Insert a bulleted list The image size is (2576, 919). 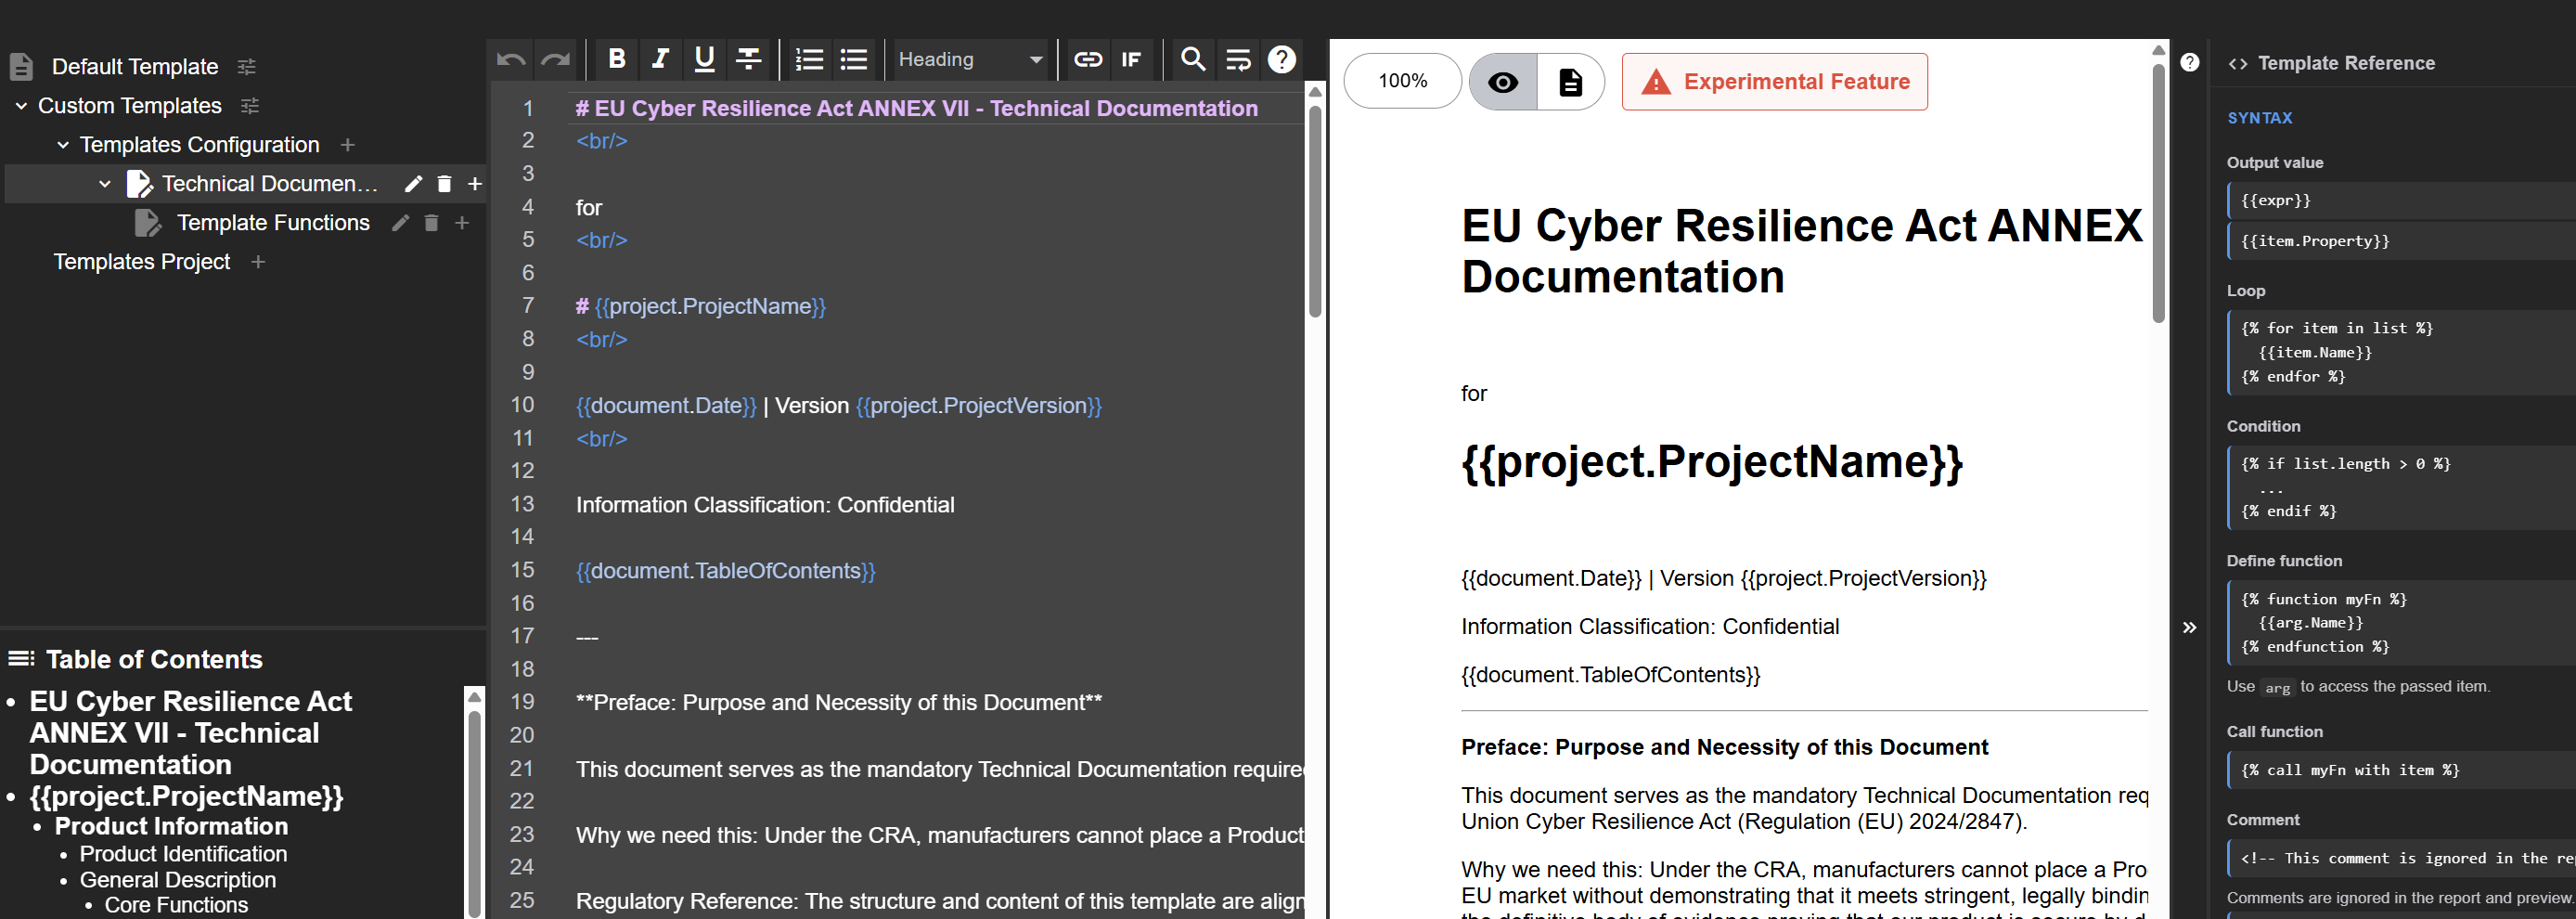click(x=853, y=60)
